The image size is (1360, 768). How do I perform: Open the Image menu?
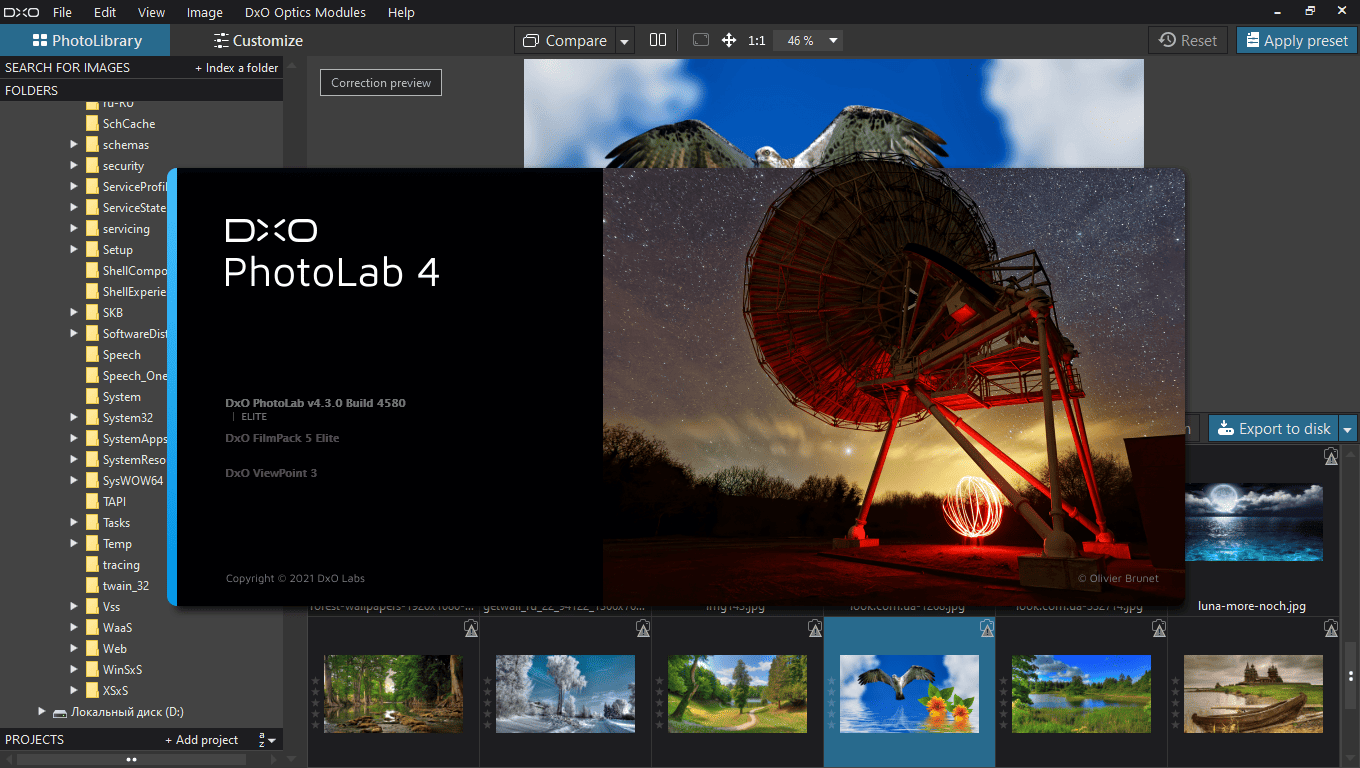pyautogui.click(x=205, y=13)
